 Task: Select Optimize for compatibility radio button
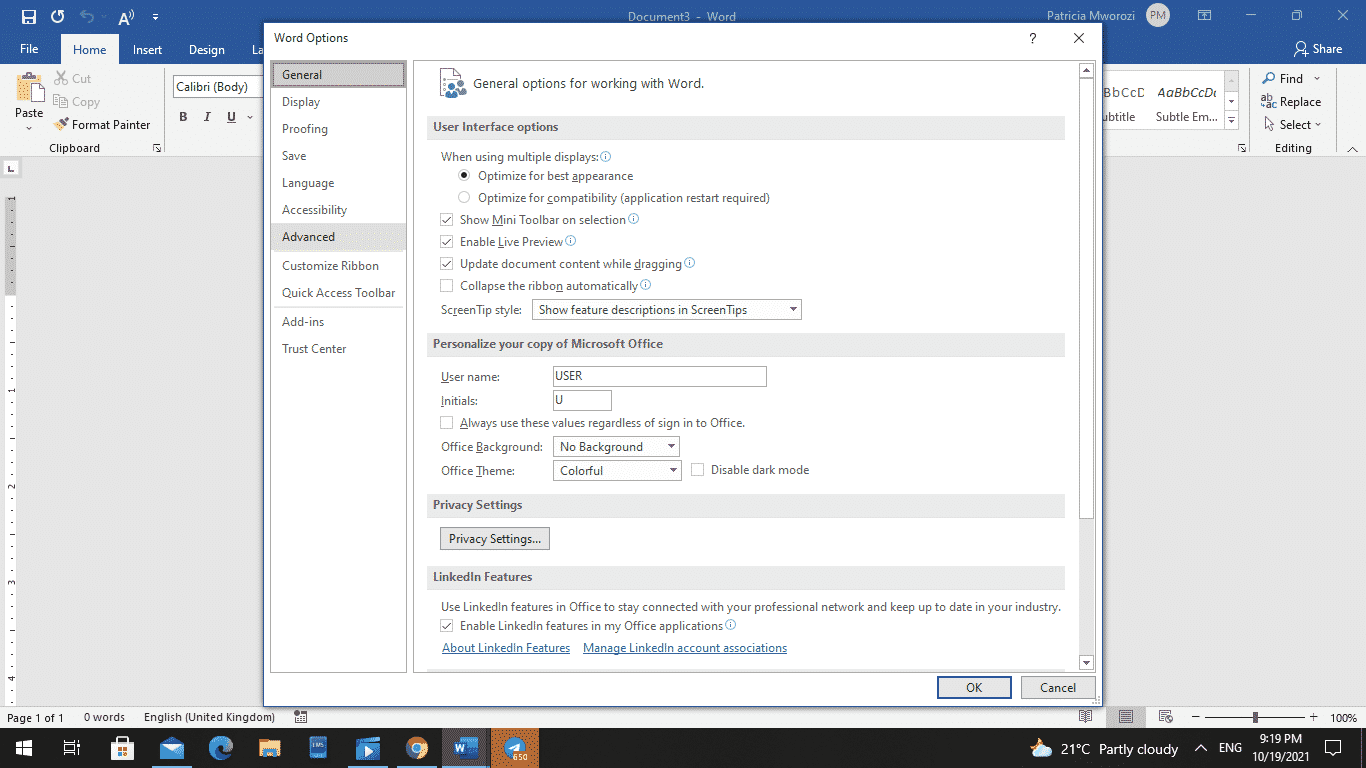pyautogui.click(x=464, y=197)
